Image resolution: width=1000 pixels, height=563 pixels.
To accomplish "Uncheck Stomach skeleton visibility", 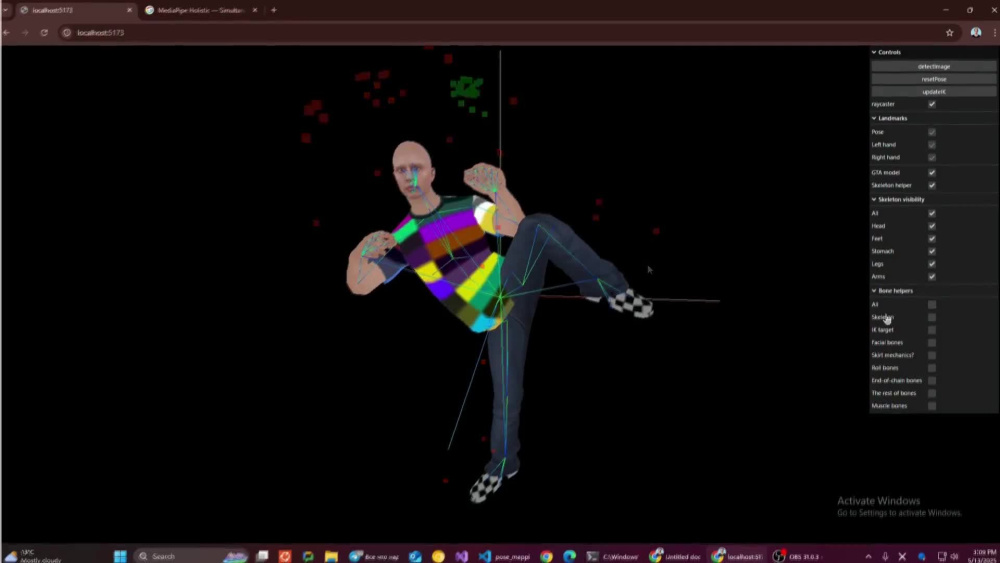I will (x=932, y=251).
